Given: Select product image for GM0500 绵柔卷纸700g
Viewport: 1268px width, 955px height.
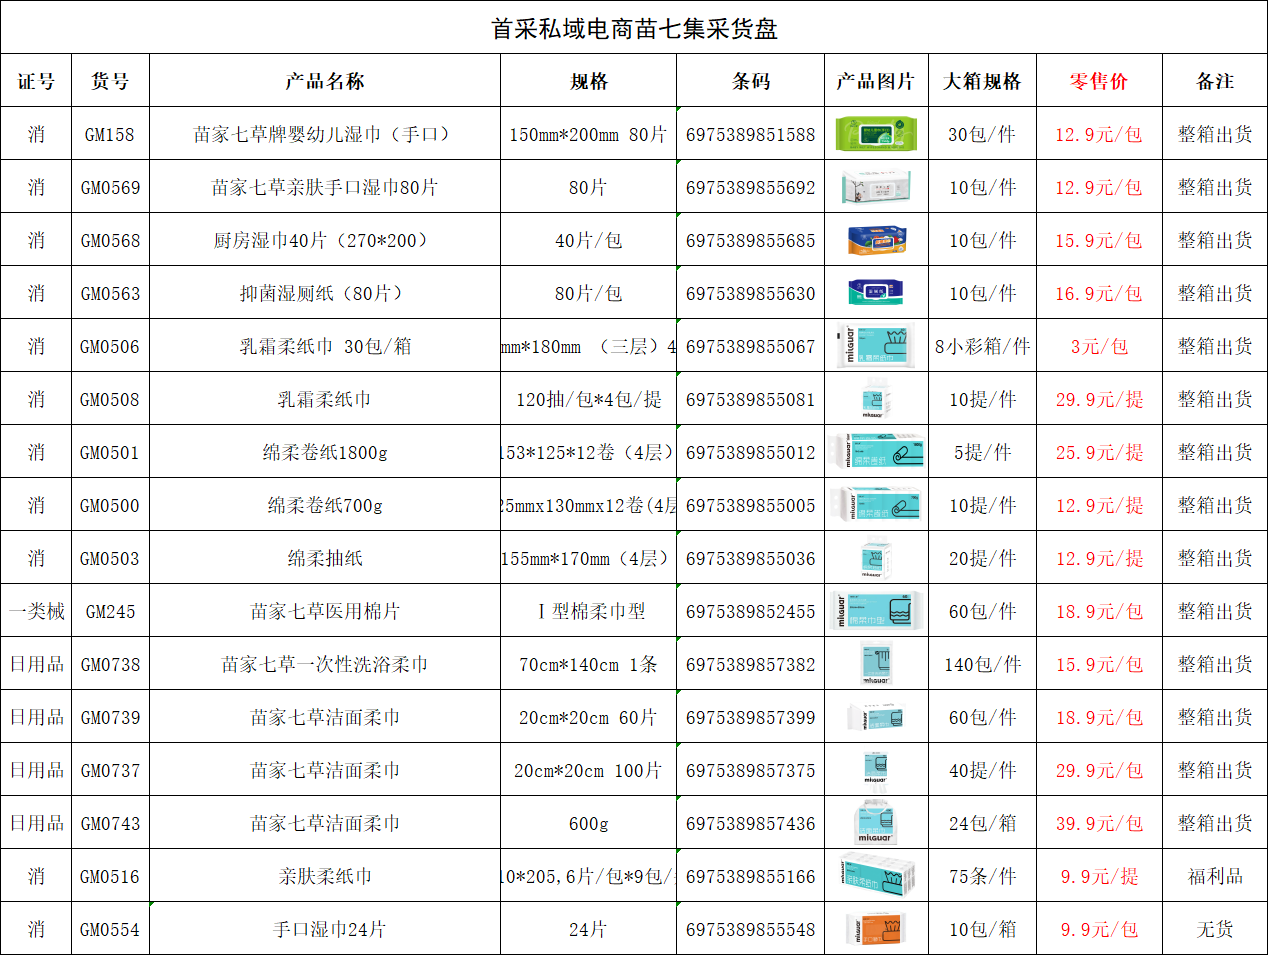Looking at the screenshot, I should click(876, 505).
